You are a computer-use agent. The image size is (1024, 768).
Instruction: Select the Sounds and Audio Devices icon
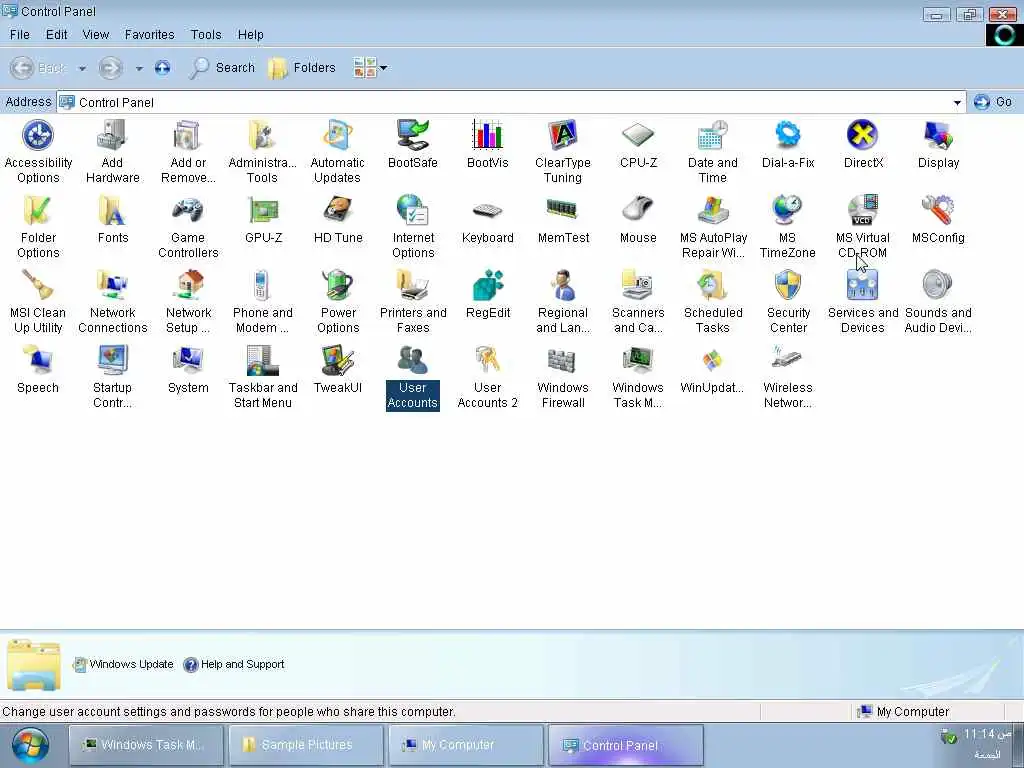938,285
